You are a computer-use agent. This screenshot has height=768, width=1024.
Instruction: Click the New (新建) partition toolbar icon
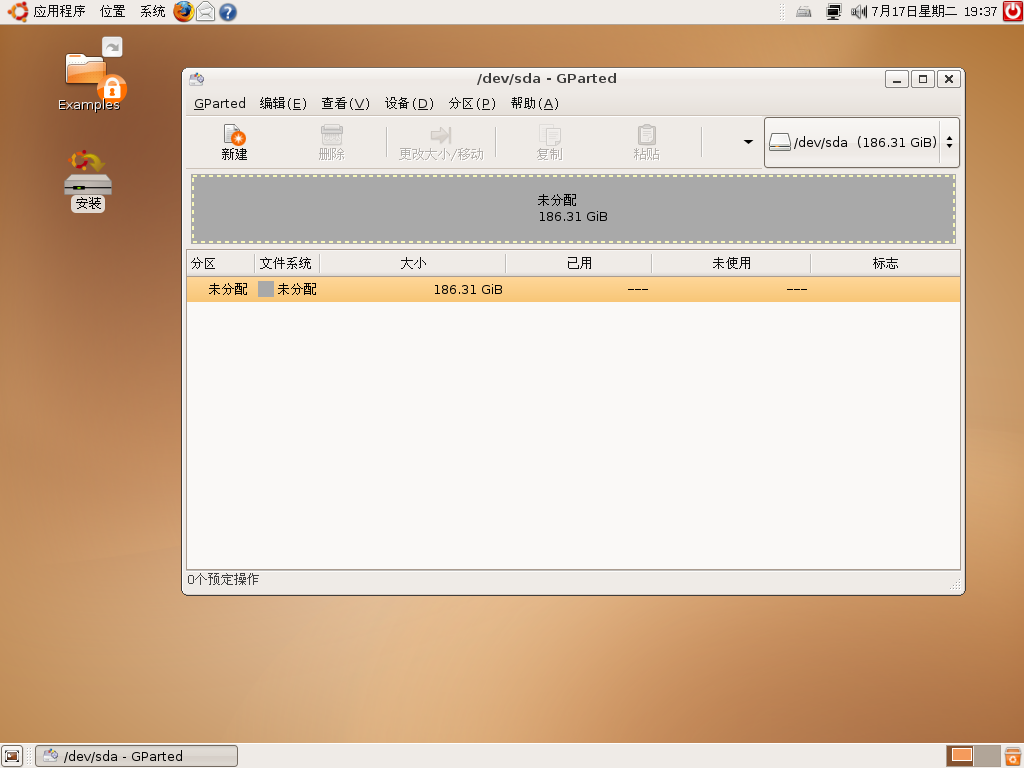click(x=234, y=142)
